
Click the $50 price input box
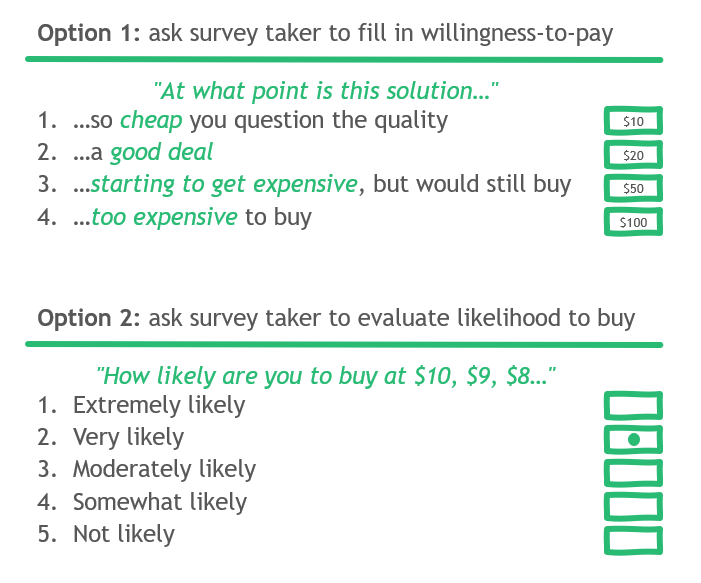coord(633,188)
